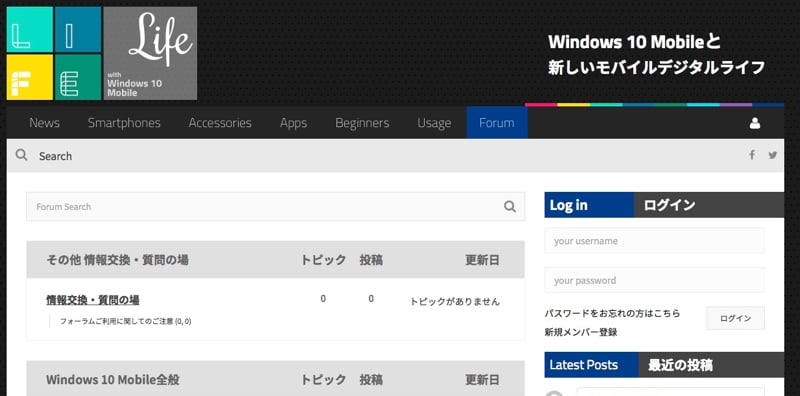Select the Apps menu item

(x=293, y=123)
